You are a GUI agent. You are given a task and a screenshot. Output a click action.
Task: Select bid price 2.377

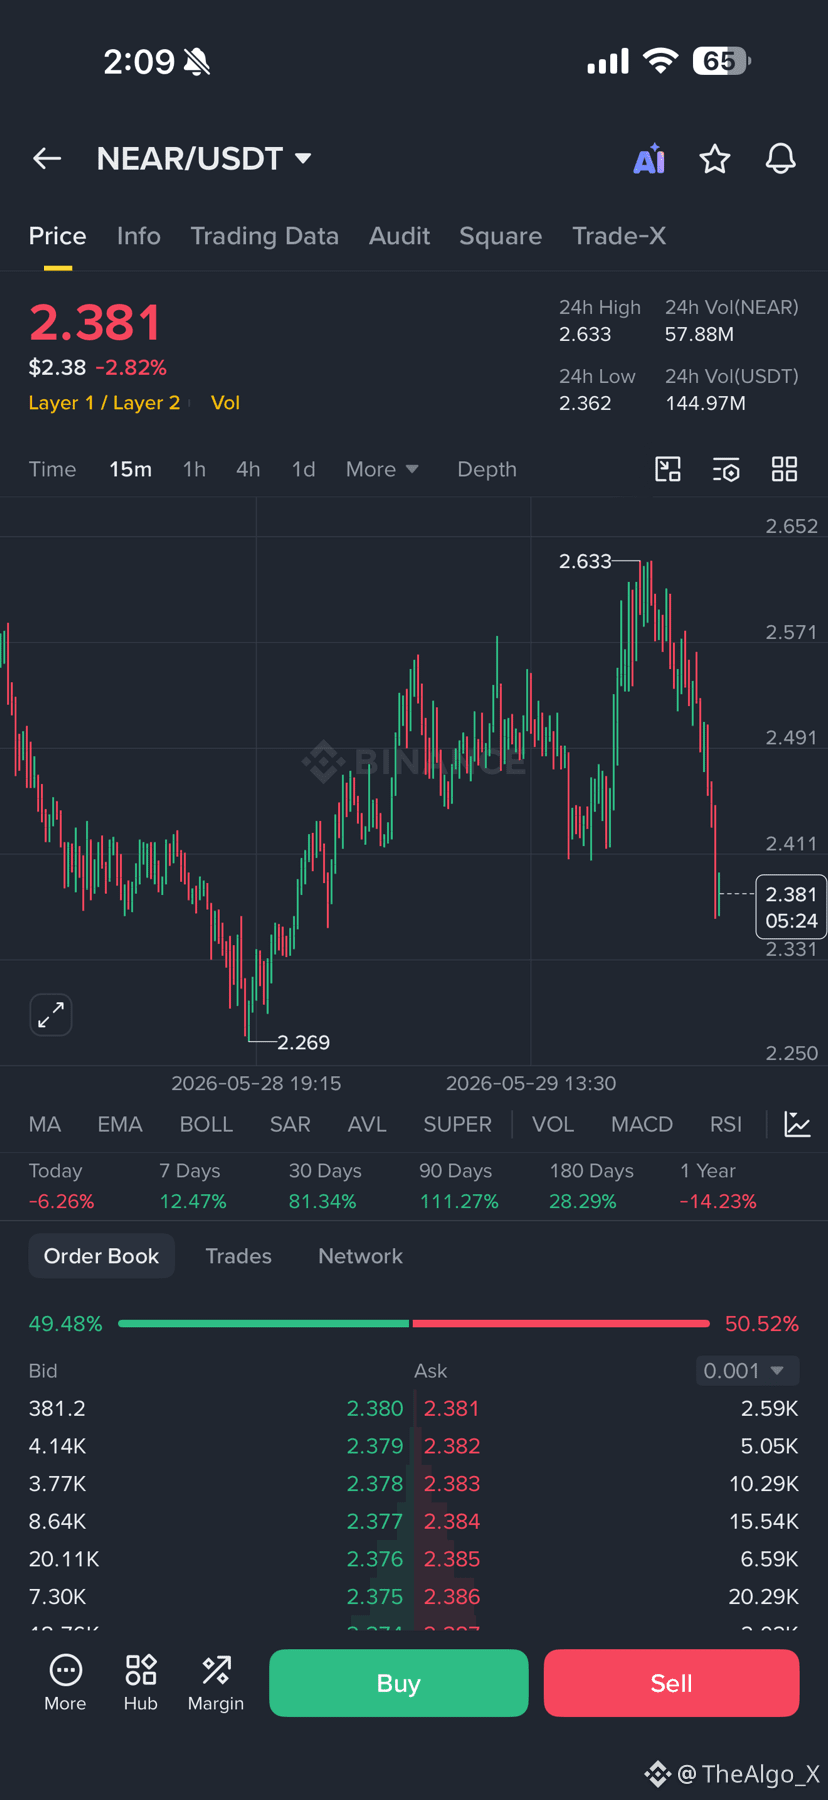pos(375,1521)
